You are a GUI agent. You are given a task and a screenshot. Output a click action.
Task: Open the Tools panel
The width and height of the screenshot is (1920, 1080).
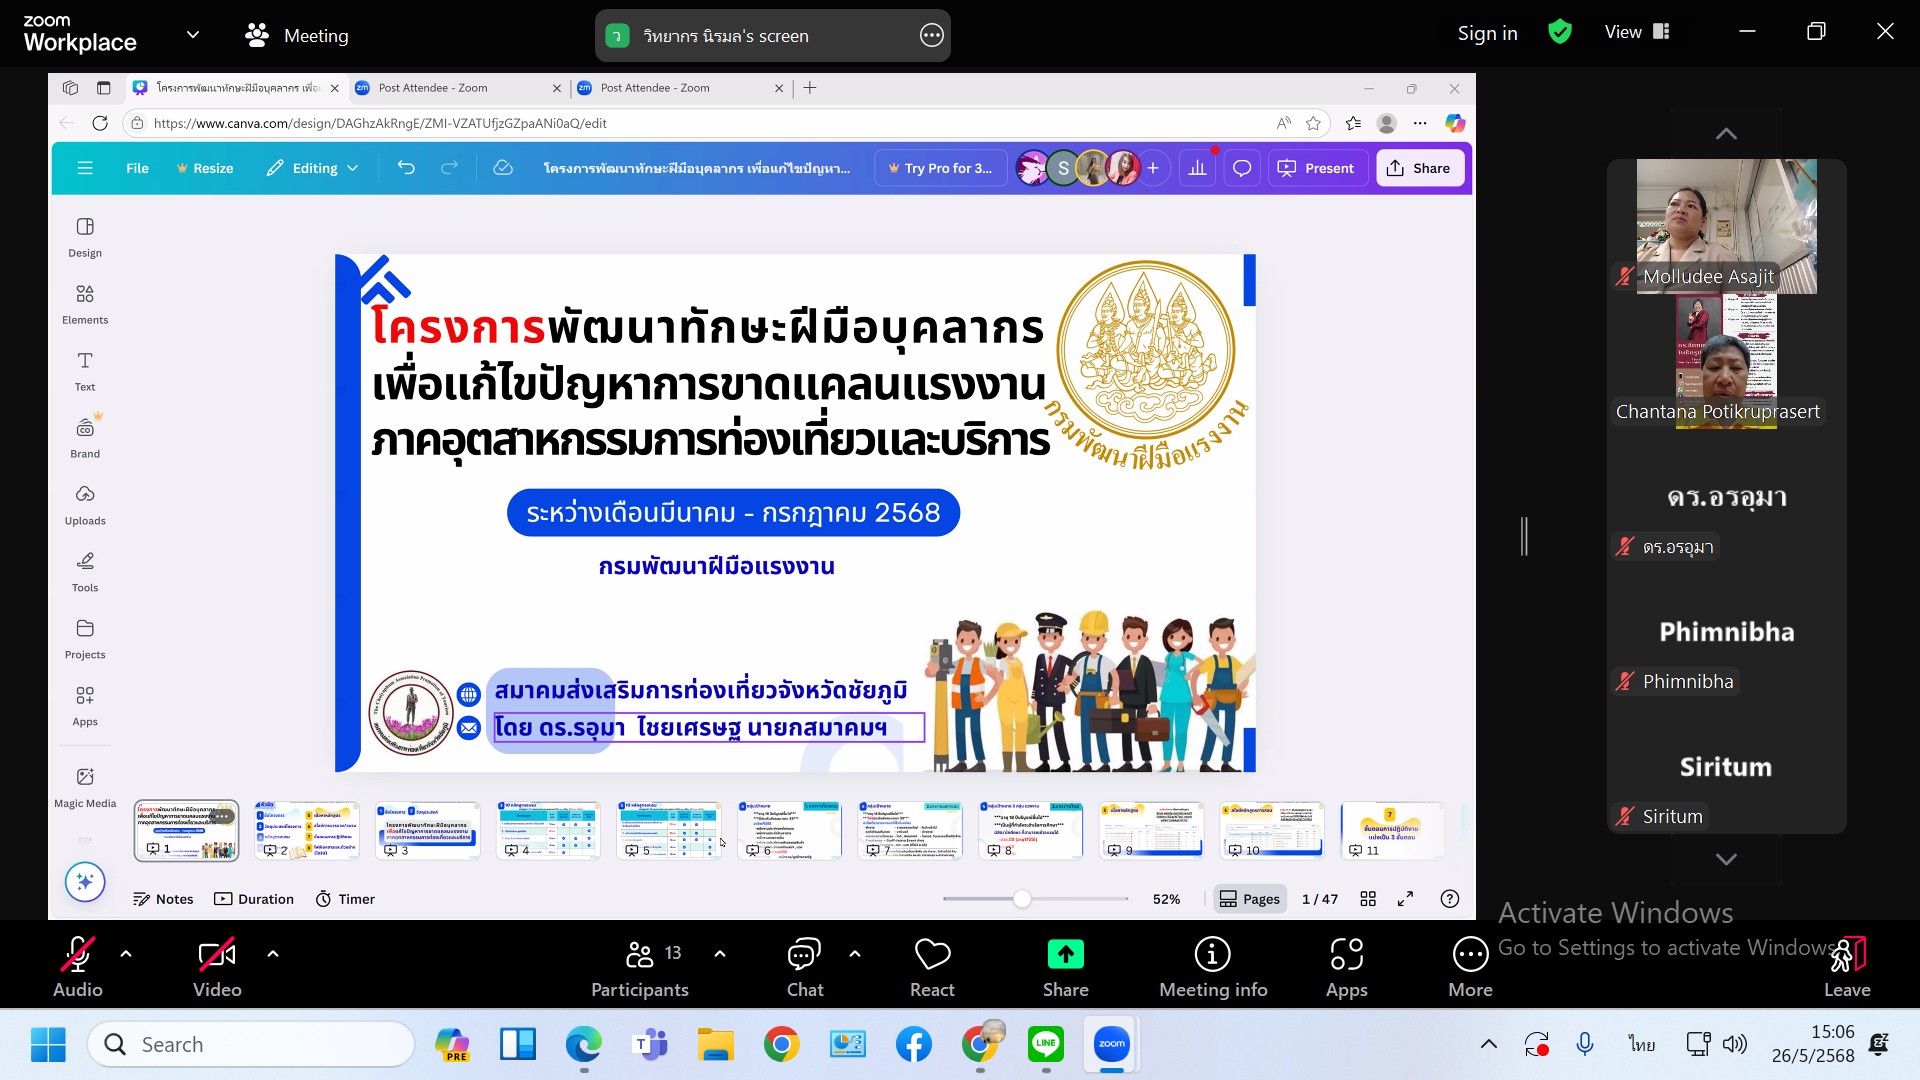85,573
